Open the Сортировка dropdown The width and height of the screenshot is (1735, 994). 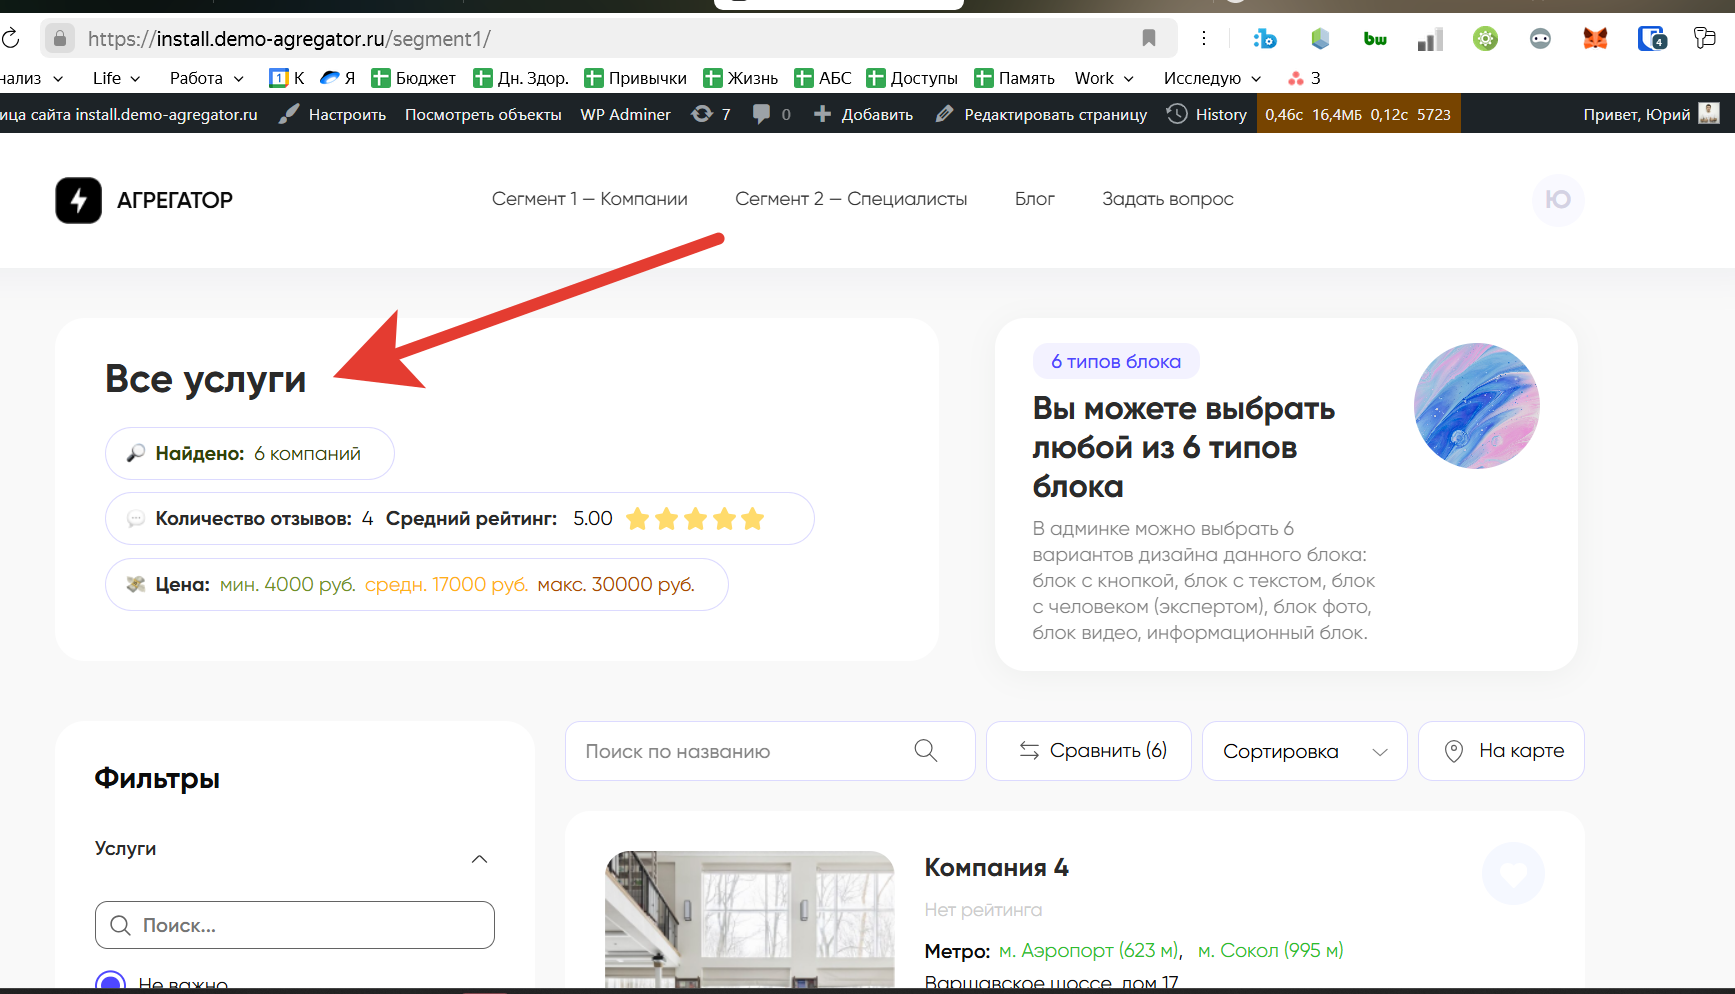coord(1304,751)
